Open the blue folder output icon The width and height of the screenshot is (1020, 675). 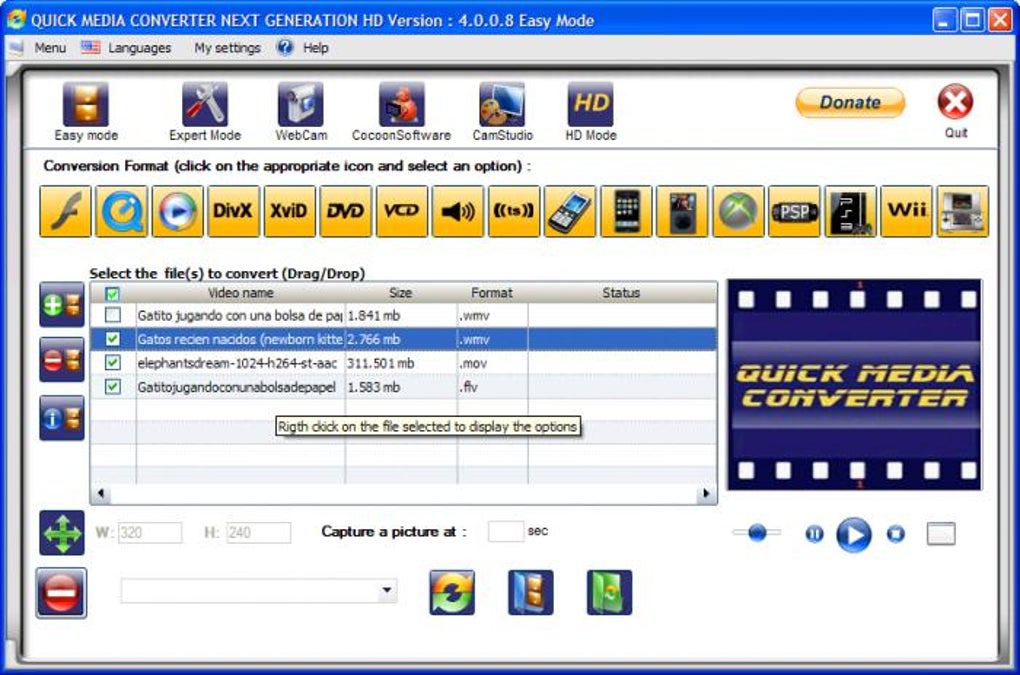point(531,592)
